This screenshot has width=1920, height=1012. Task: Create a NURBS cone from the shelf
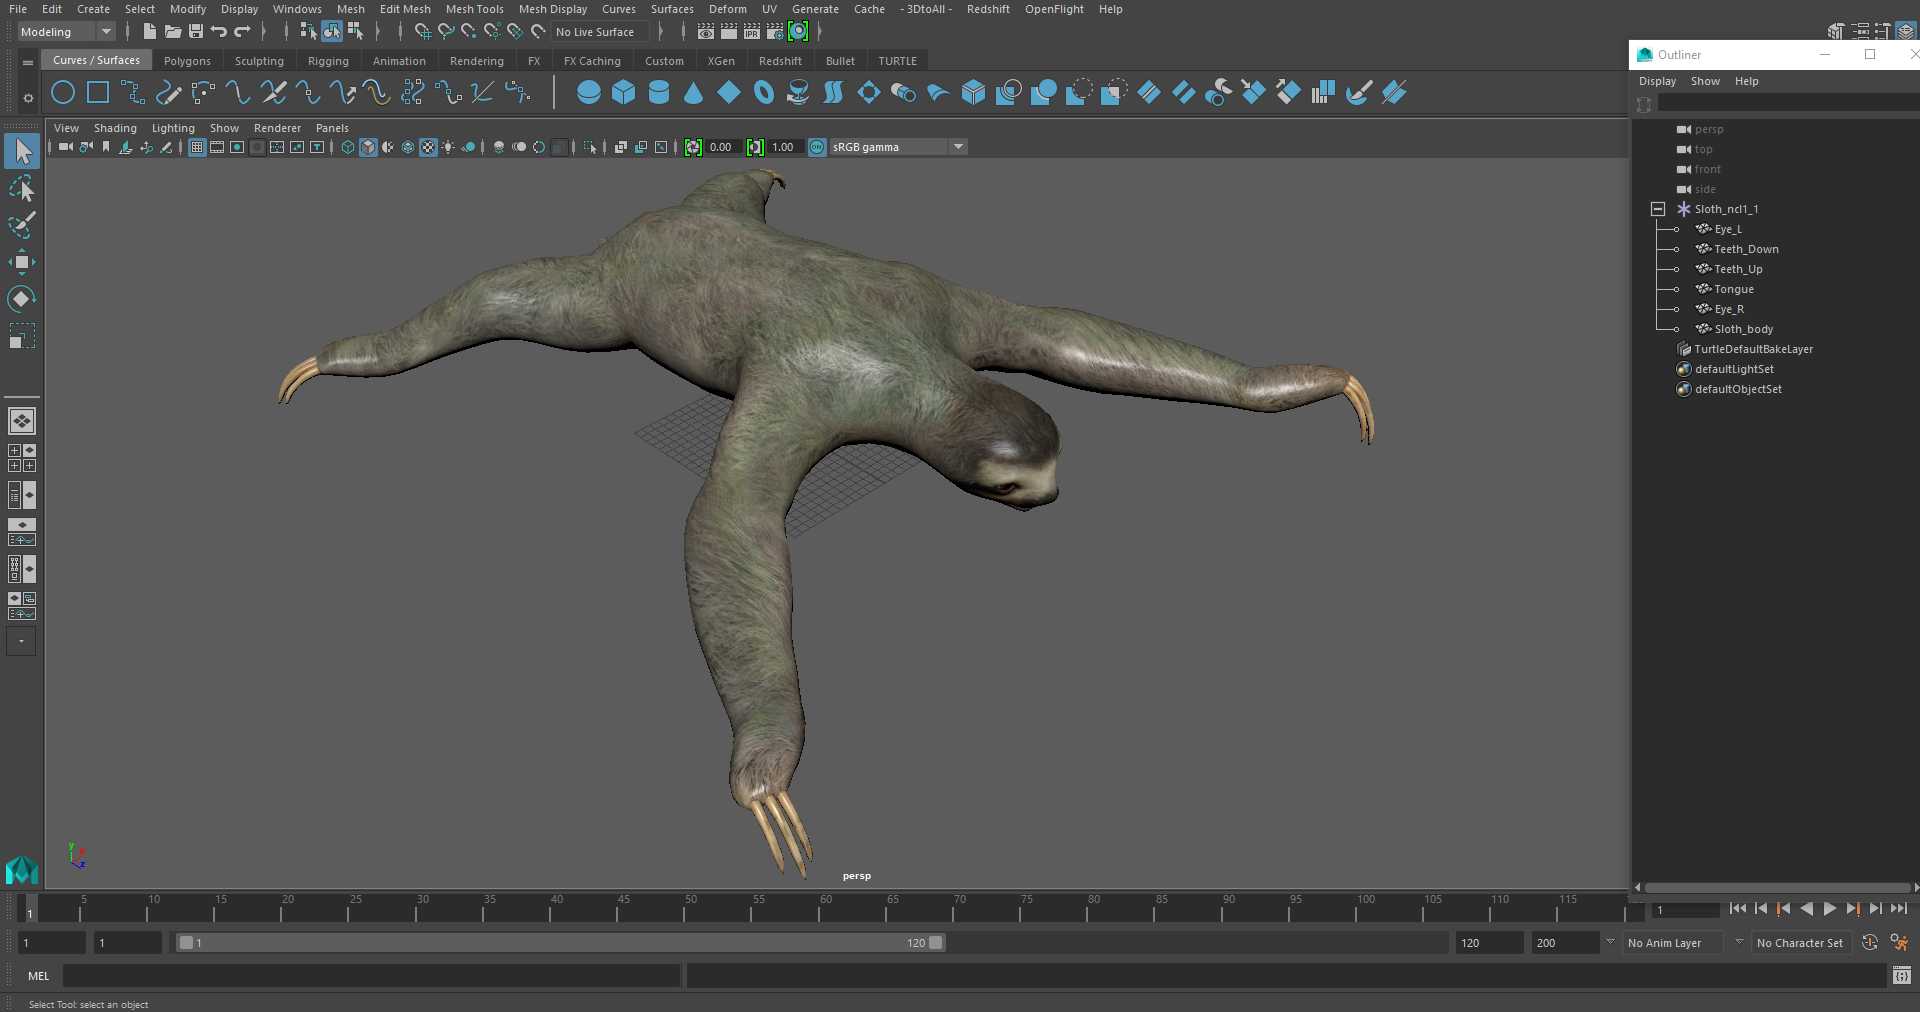(694, 93)
